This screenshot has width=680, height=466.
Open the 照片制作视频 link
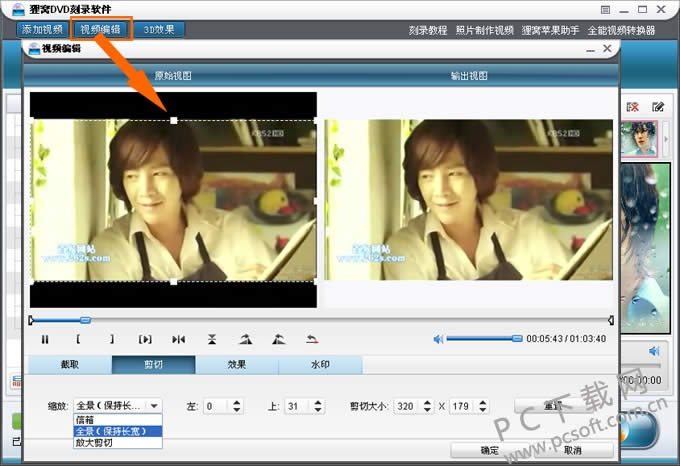point(484,30)
